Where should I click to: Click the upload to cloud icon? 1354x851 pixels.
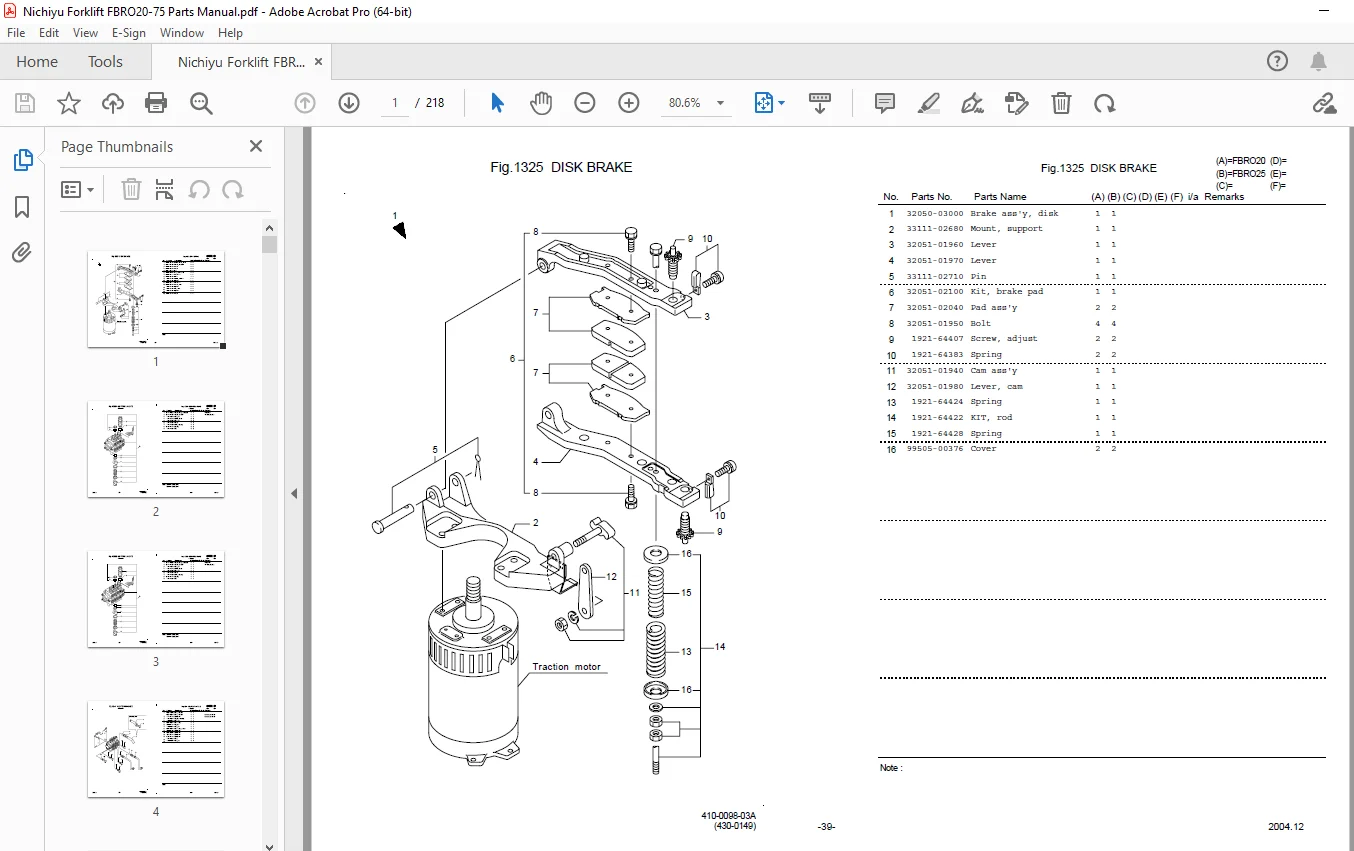(x=113, y=103)
